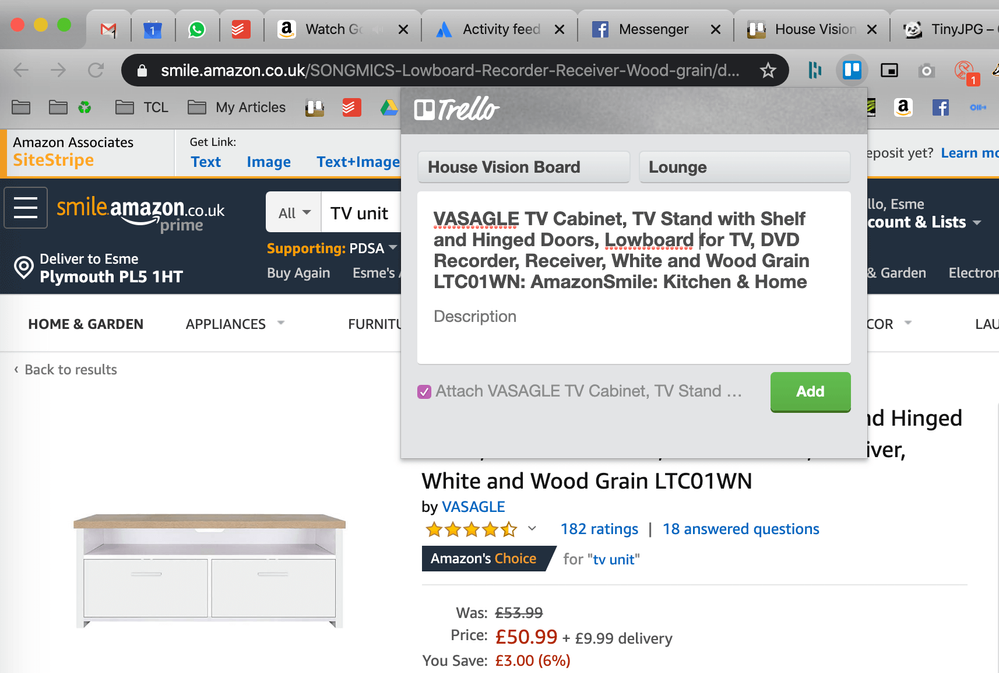Open Buy Again link
Viewport: 999px width, 673px height.
click(x=298, y=273)
